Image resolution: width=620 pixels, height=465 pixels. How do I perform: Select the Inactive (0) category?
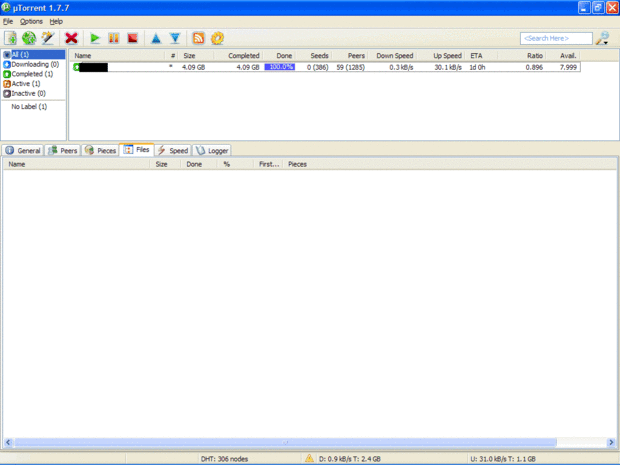[x=25, y=93]
